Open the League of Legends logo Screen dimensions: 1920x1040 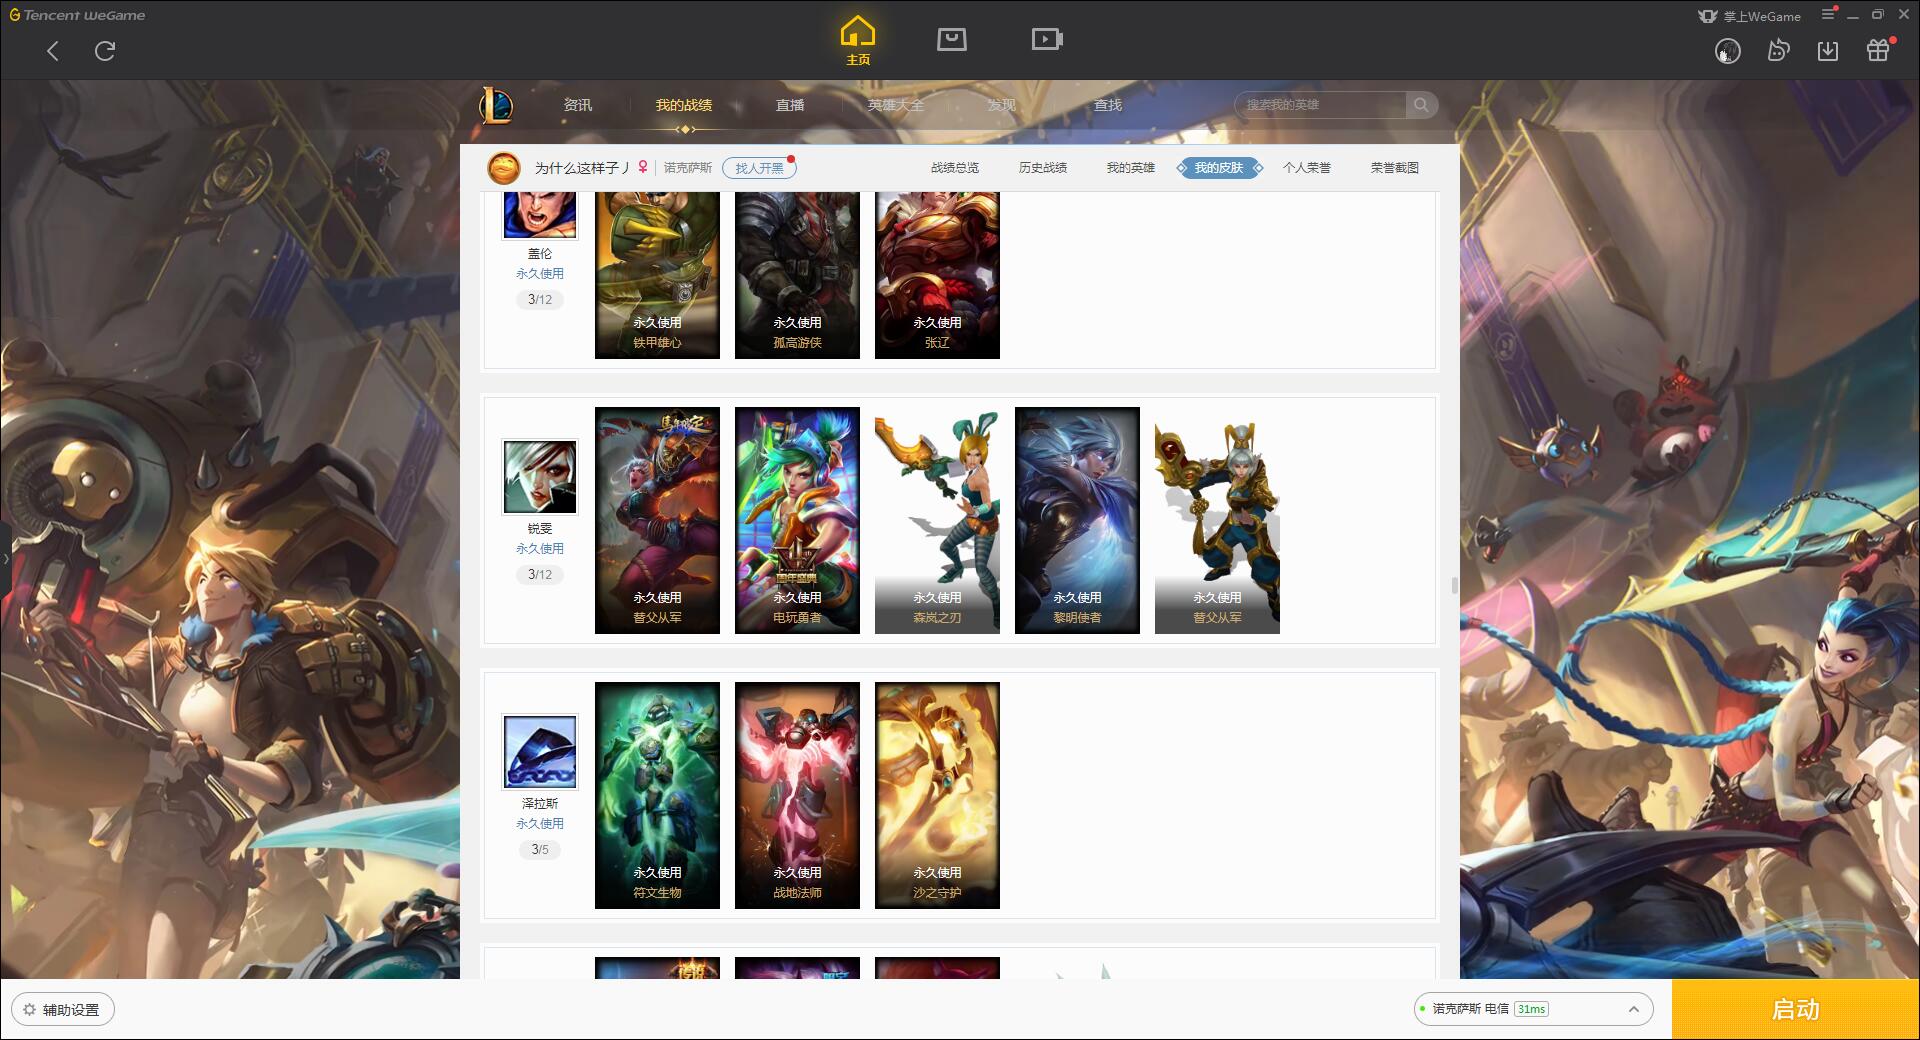click(496, 105)
